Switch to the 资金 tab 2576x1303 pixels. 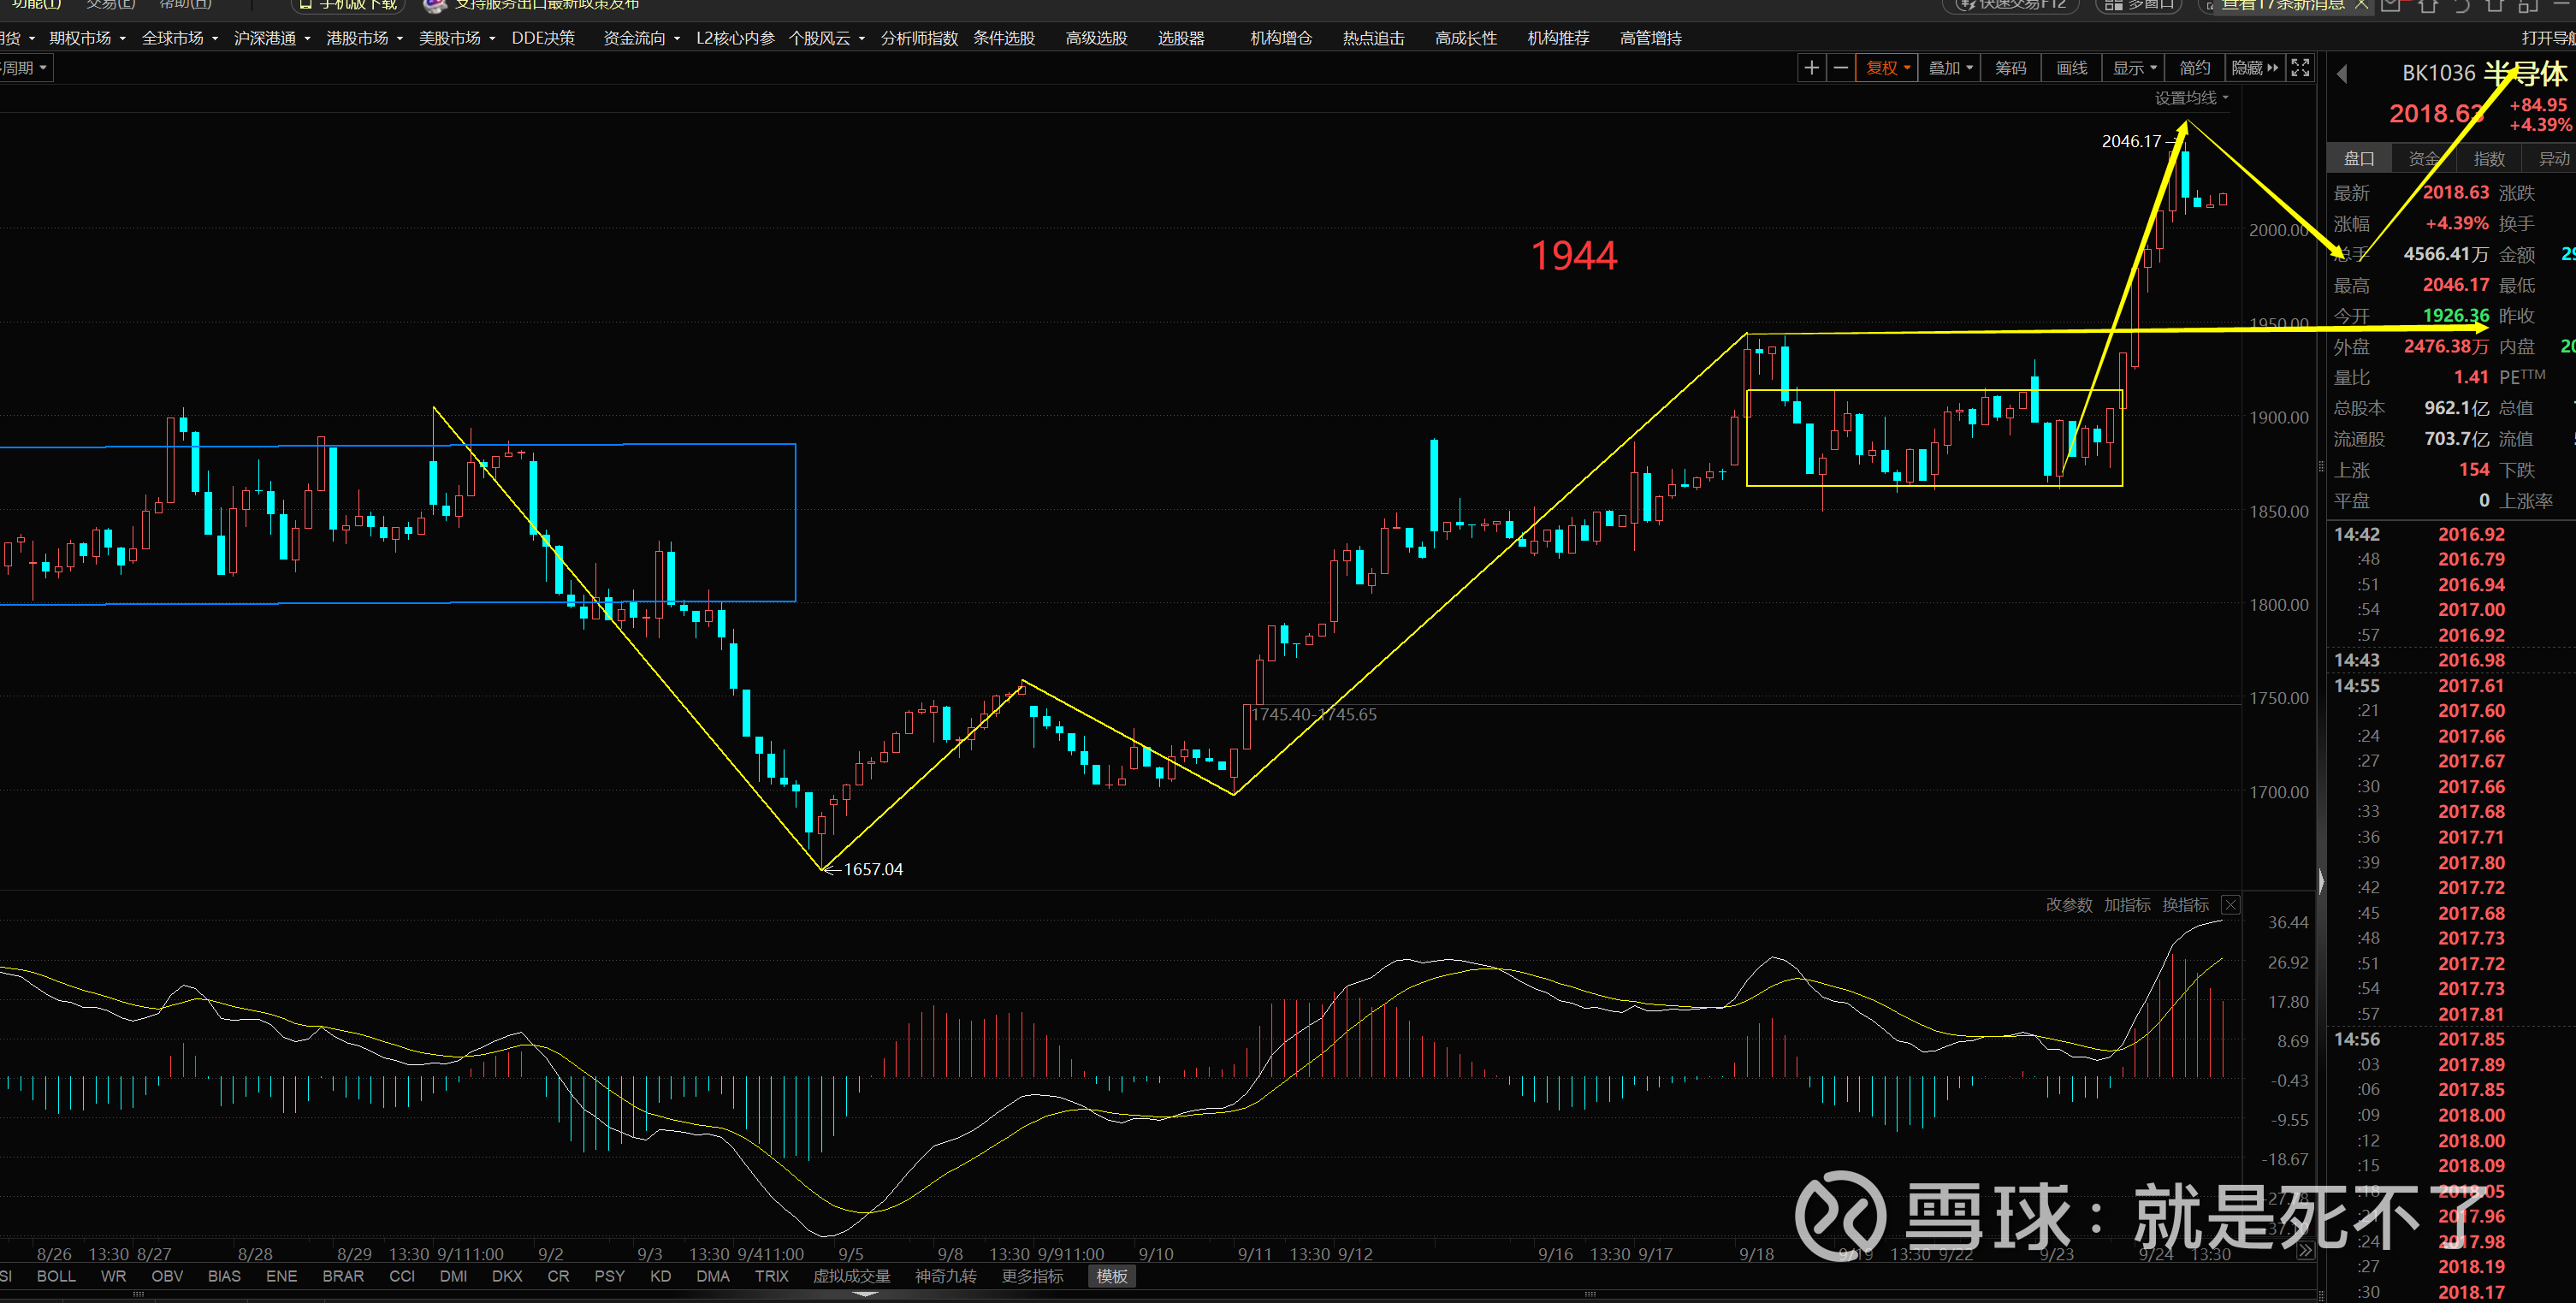pyautogui.click(x=2423, y=159)
